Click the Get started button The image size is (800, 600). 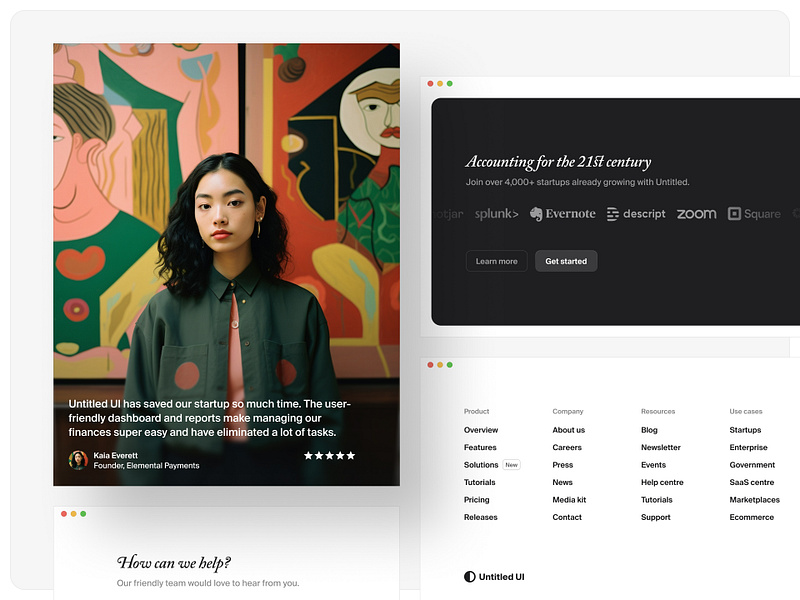[566, 261]
